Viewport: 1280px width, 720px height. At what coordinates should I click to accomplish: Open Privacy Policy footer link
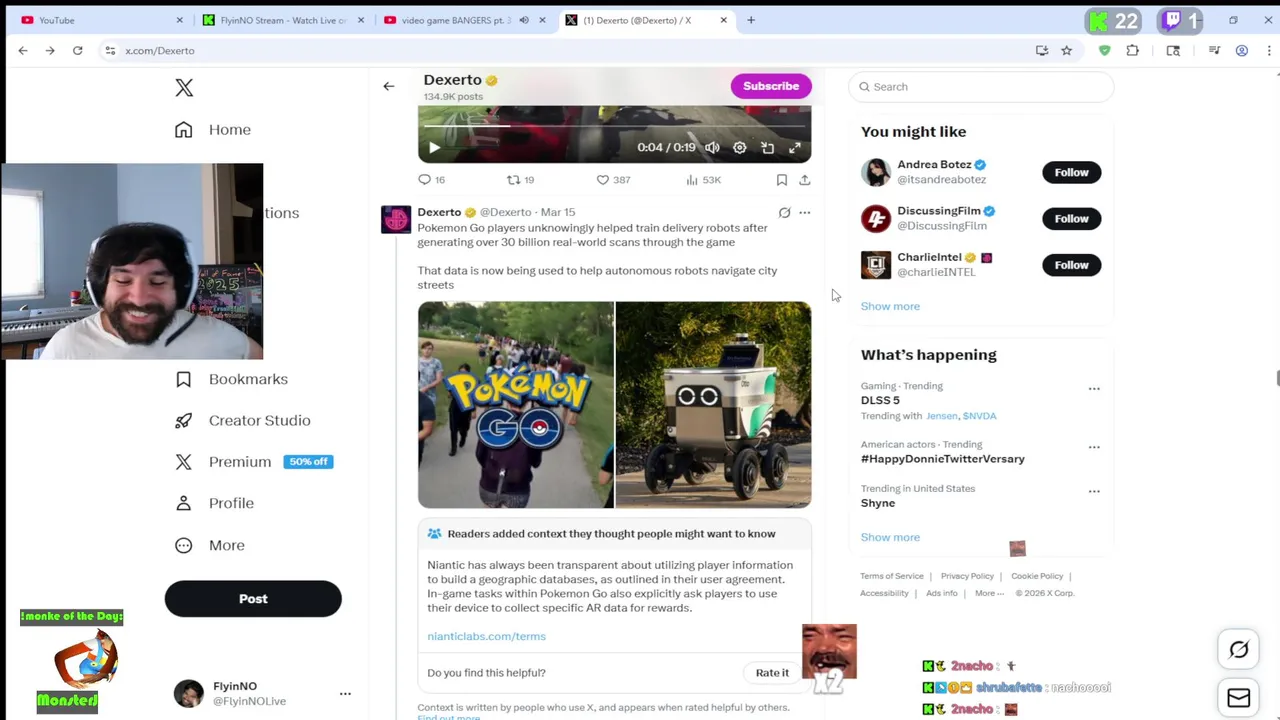pos(967,576)
